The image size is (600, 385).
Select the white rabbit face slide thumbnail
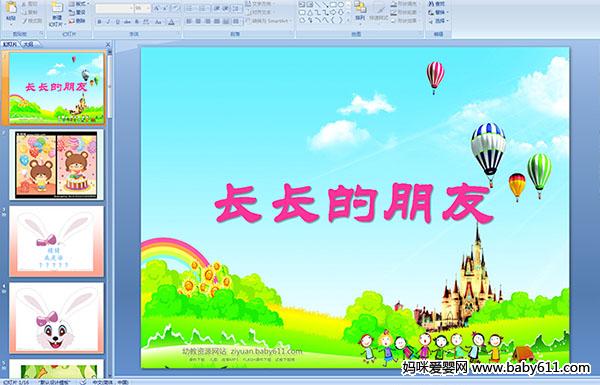(56, 318)
